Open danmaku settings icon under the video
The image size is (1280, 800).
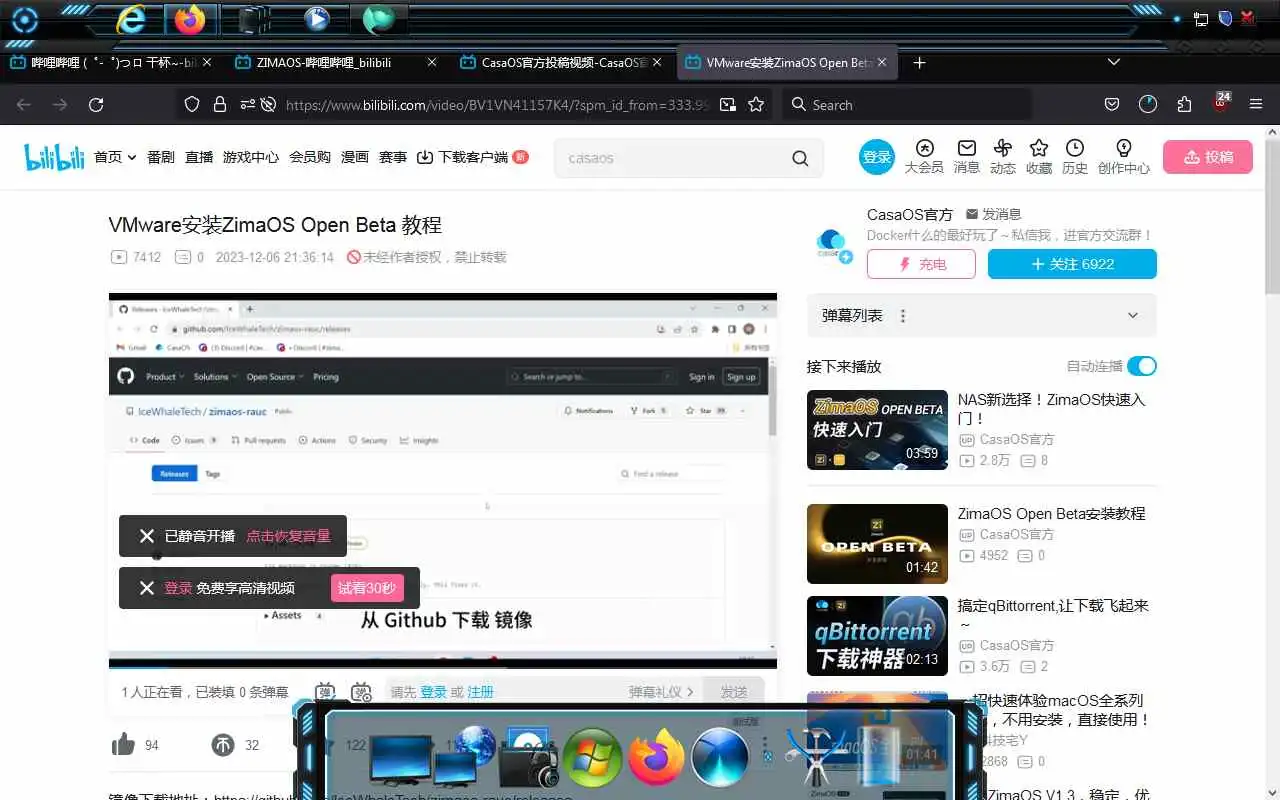361,692
